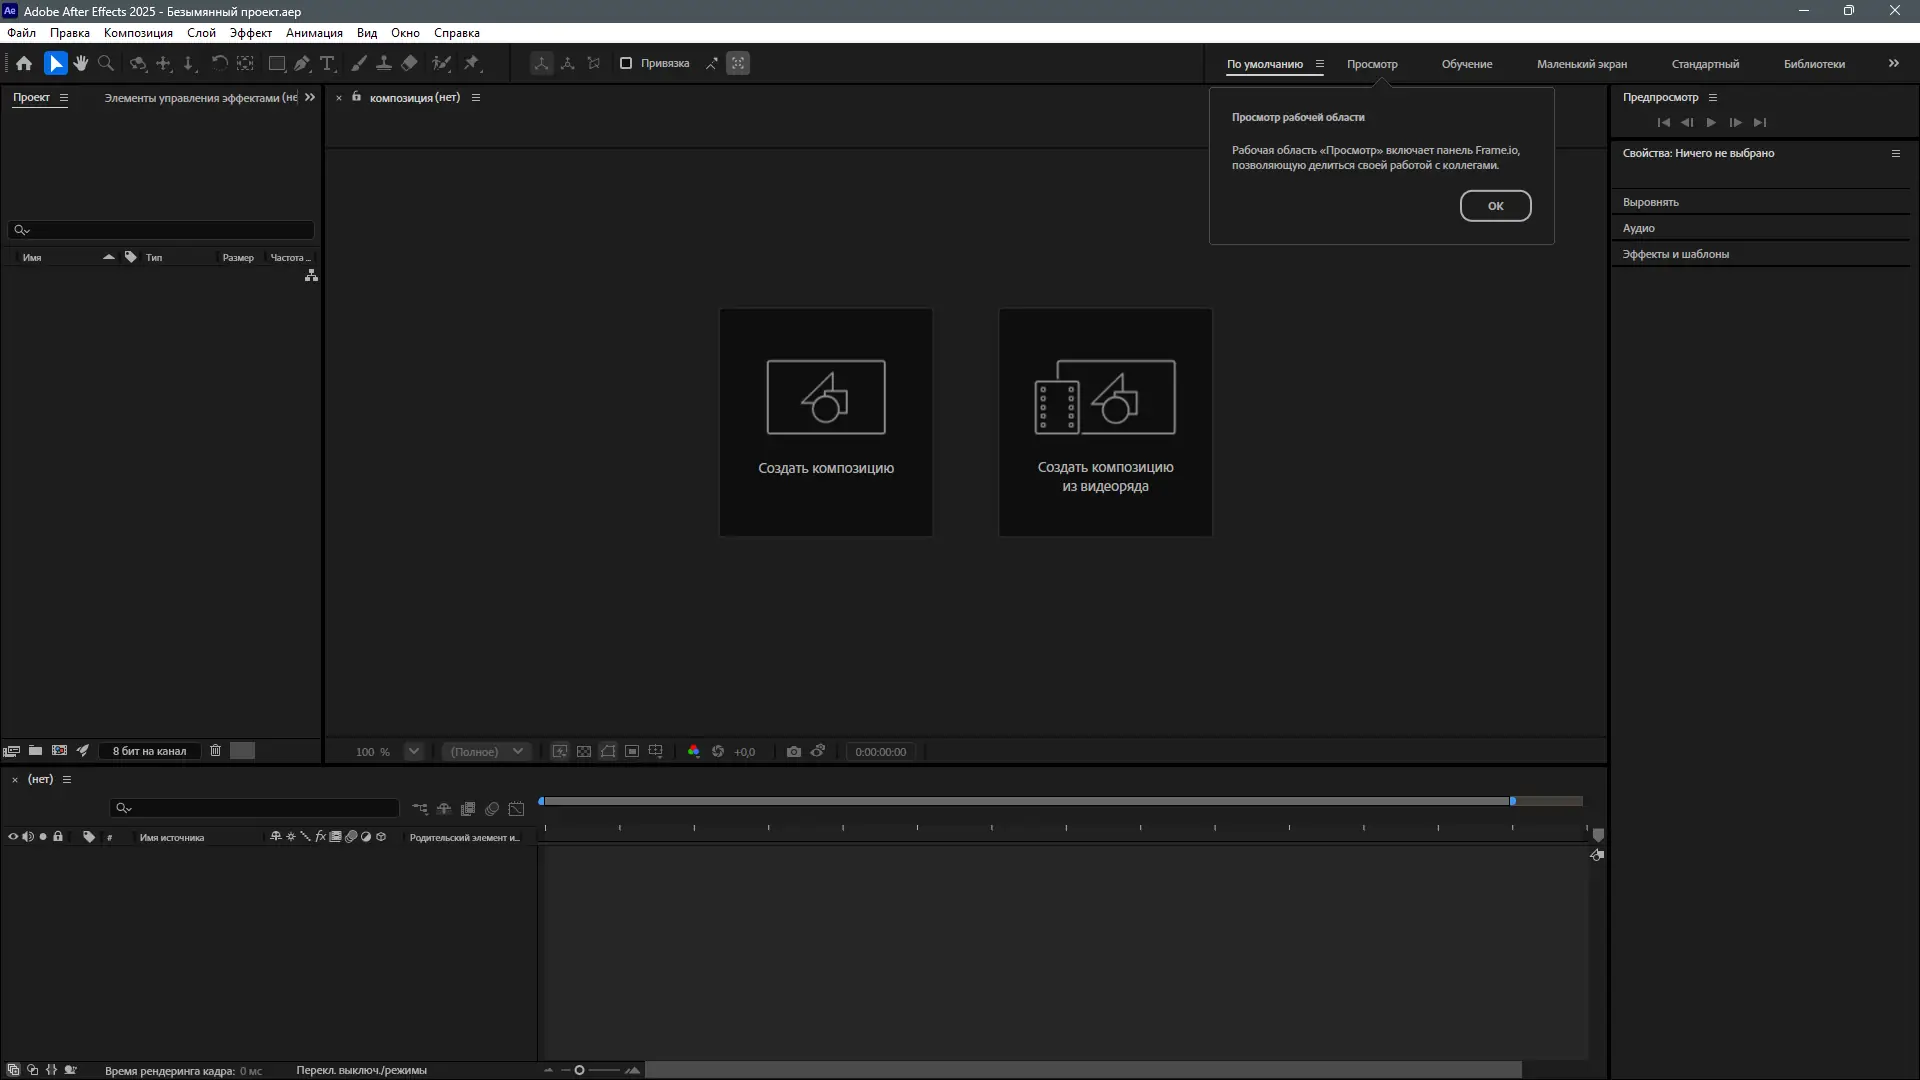Screen dimensions: 1920x1080
Task: Switch to the Обучение workspace tab
Action: 1465,63
